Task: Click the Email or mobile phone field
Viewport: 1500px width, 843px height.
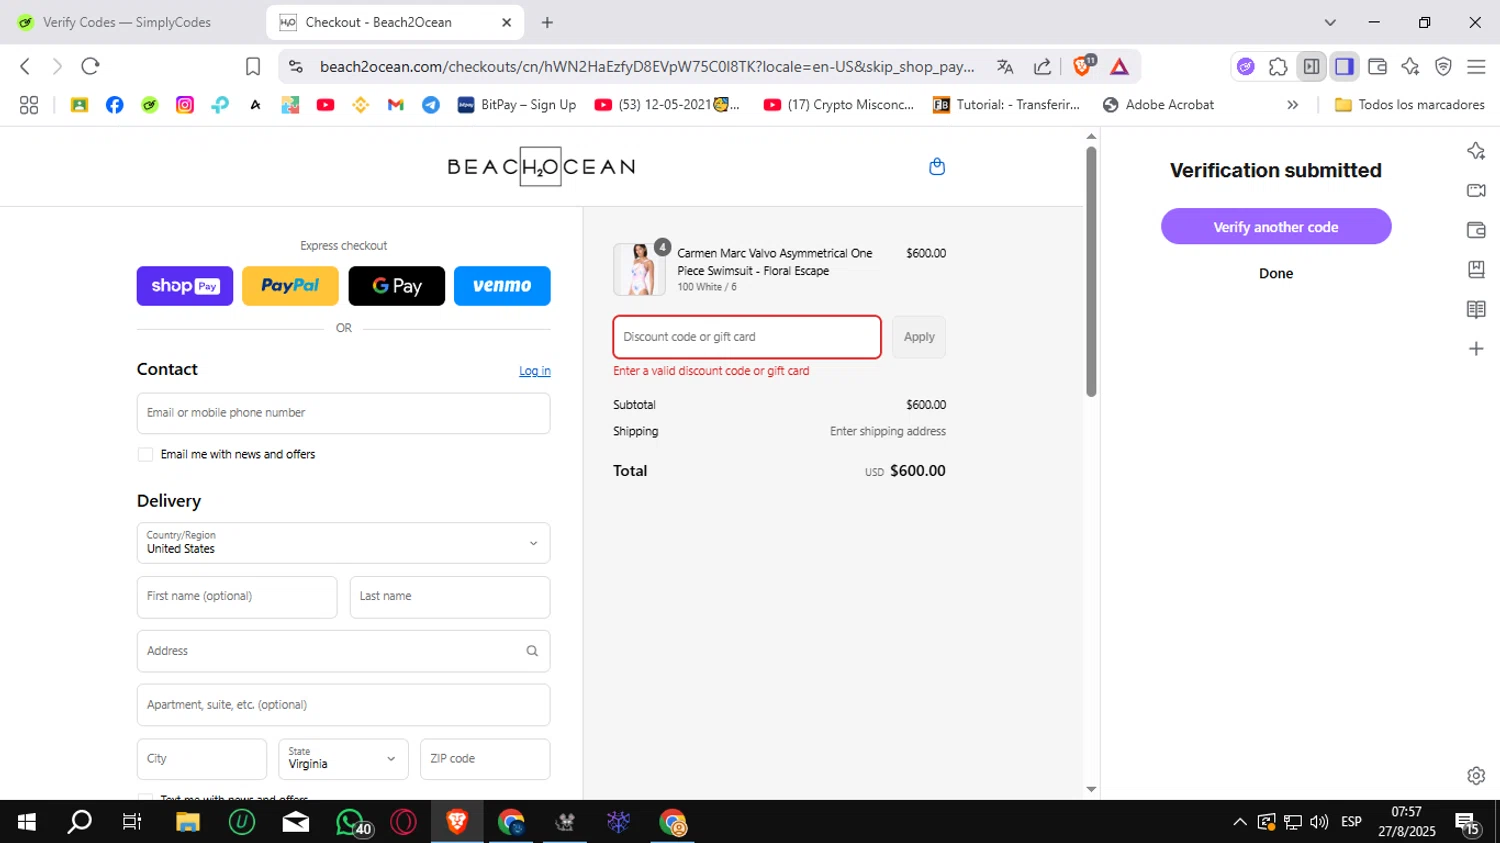Action: (x=343, y=413)
